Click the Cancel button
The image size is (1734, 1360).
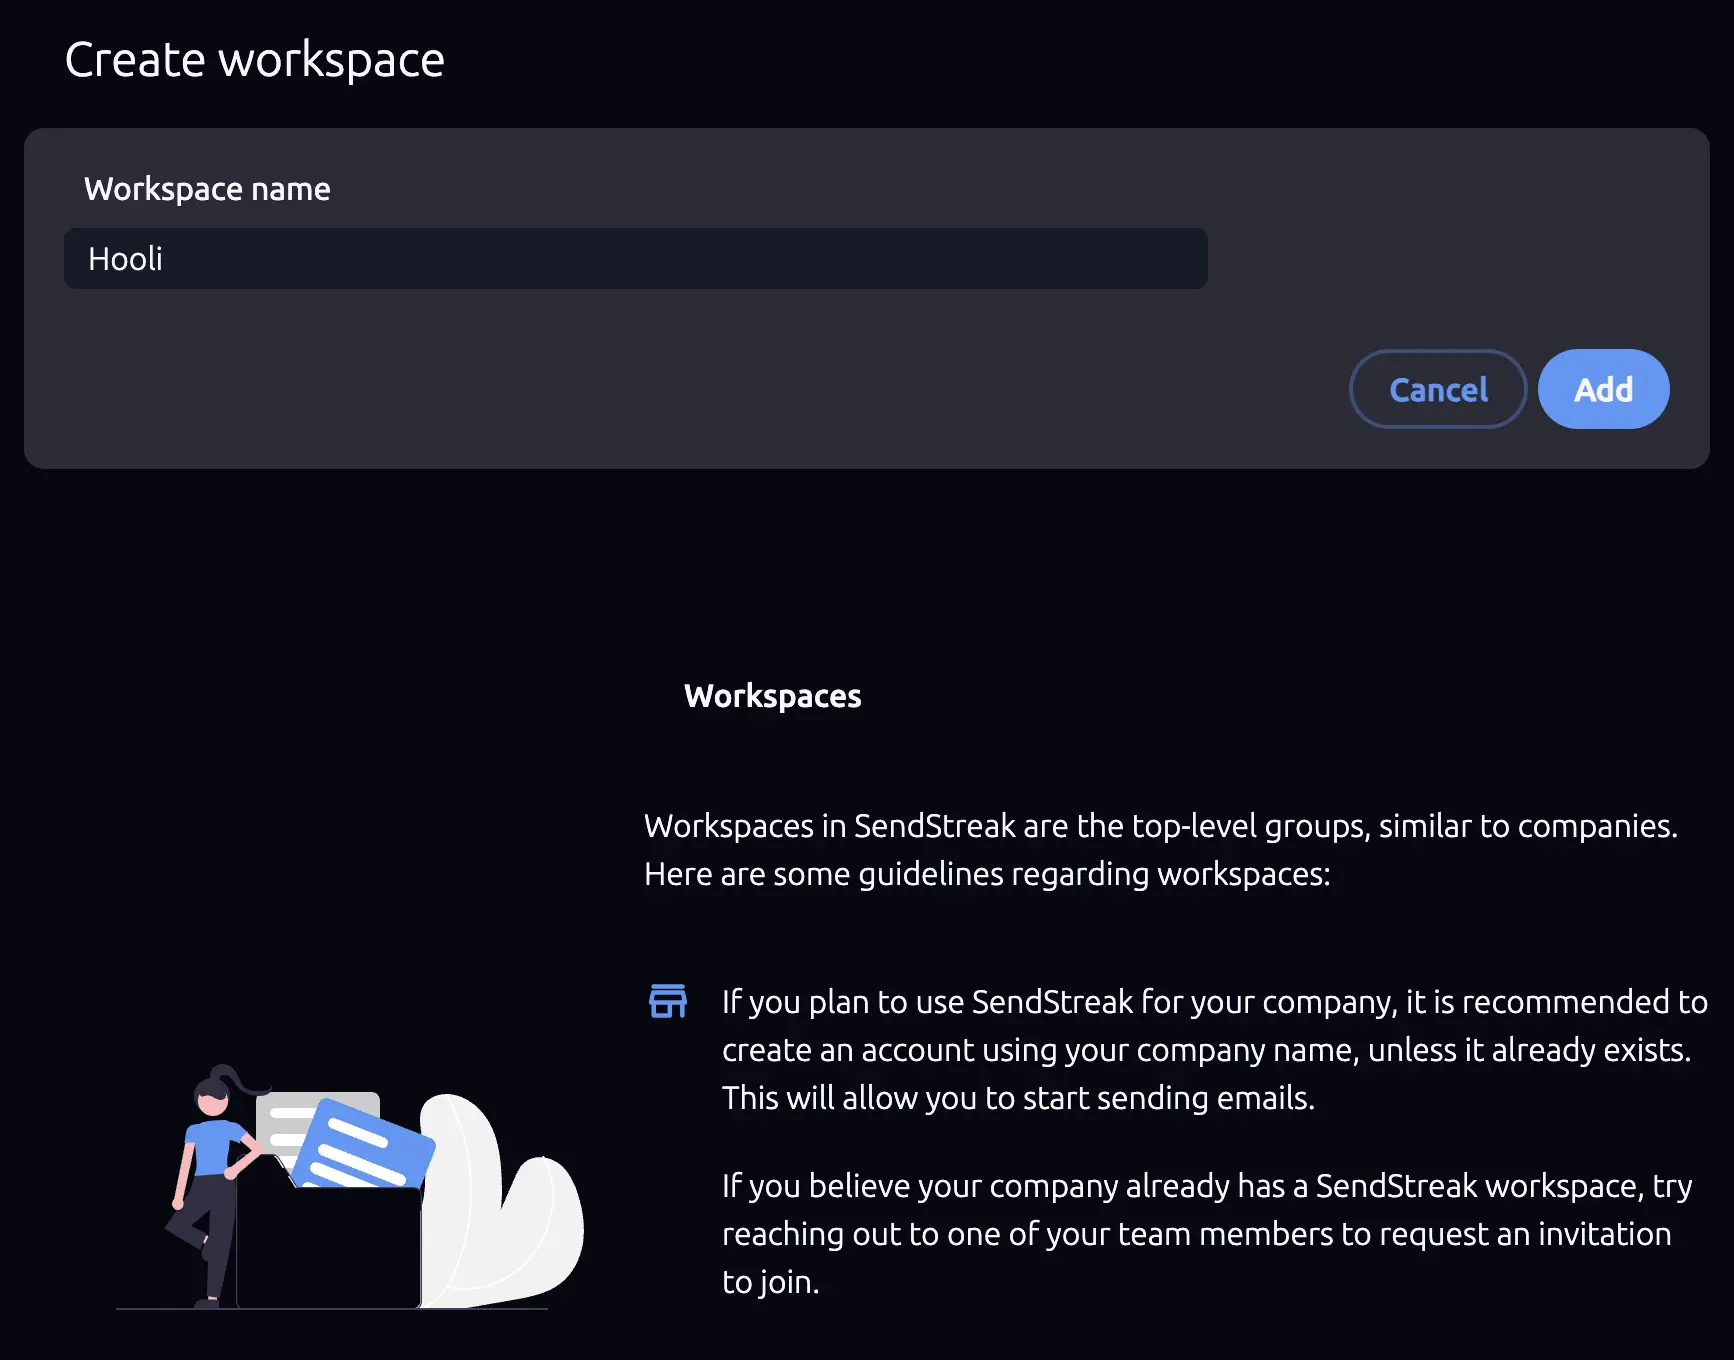(1438, 389)
